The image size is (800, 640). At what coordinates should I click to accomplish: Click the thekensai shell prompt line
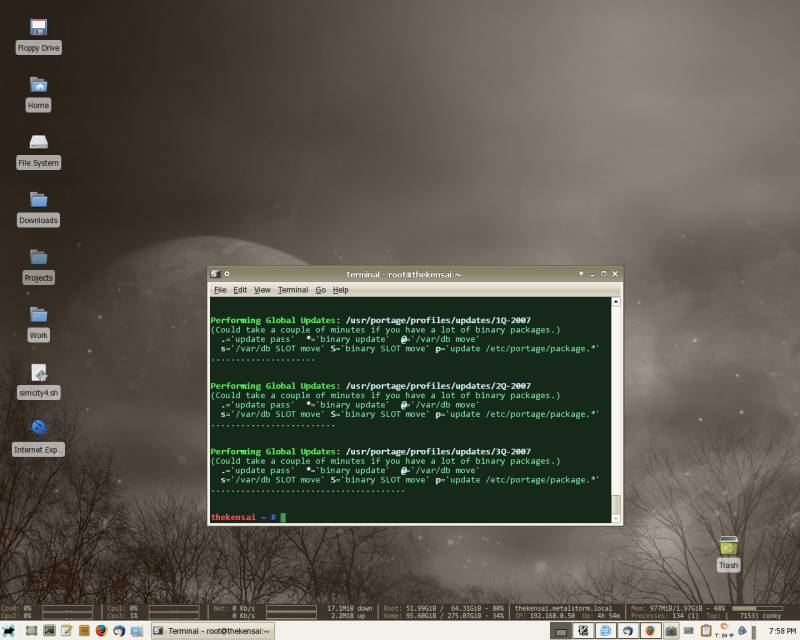[248, 517]
